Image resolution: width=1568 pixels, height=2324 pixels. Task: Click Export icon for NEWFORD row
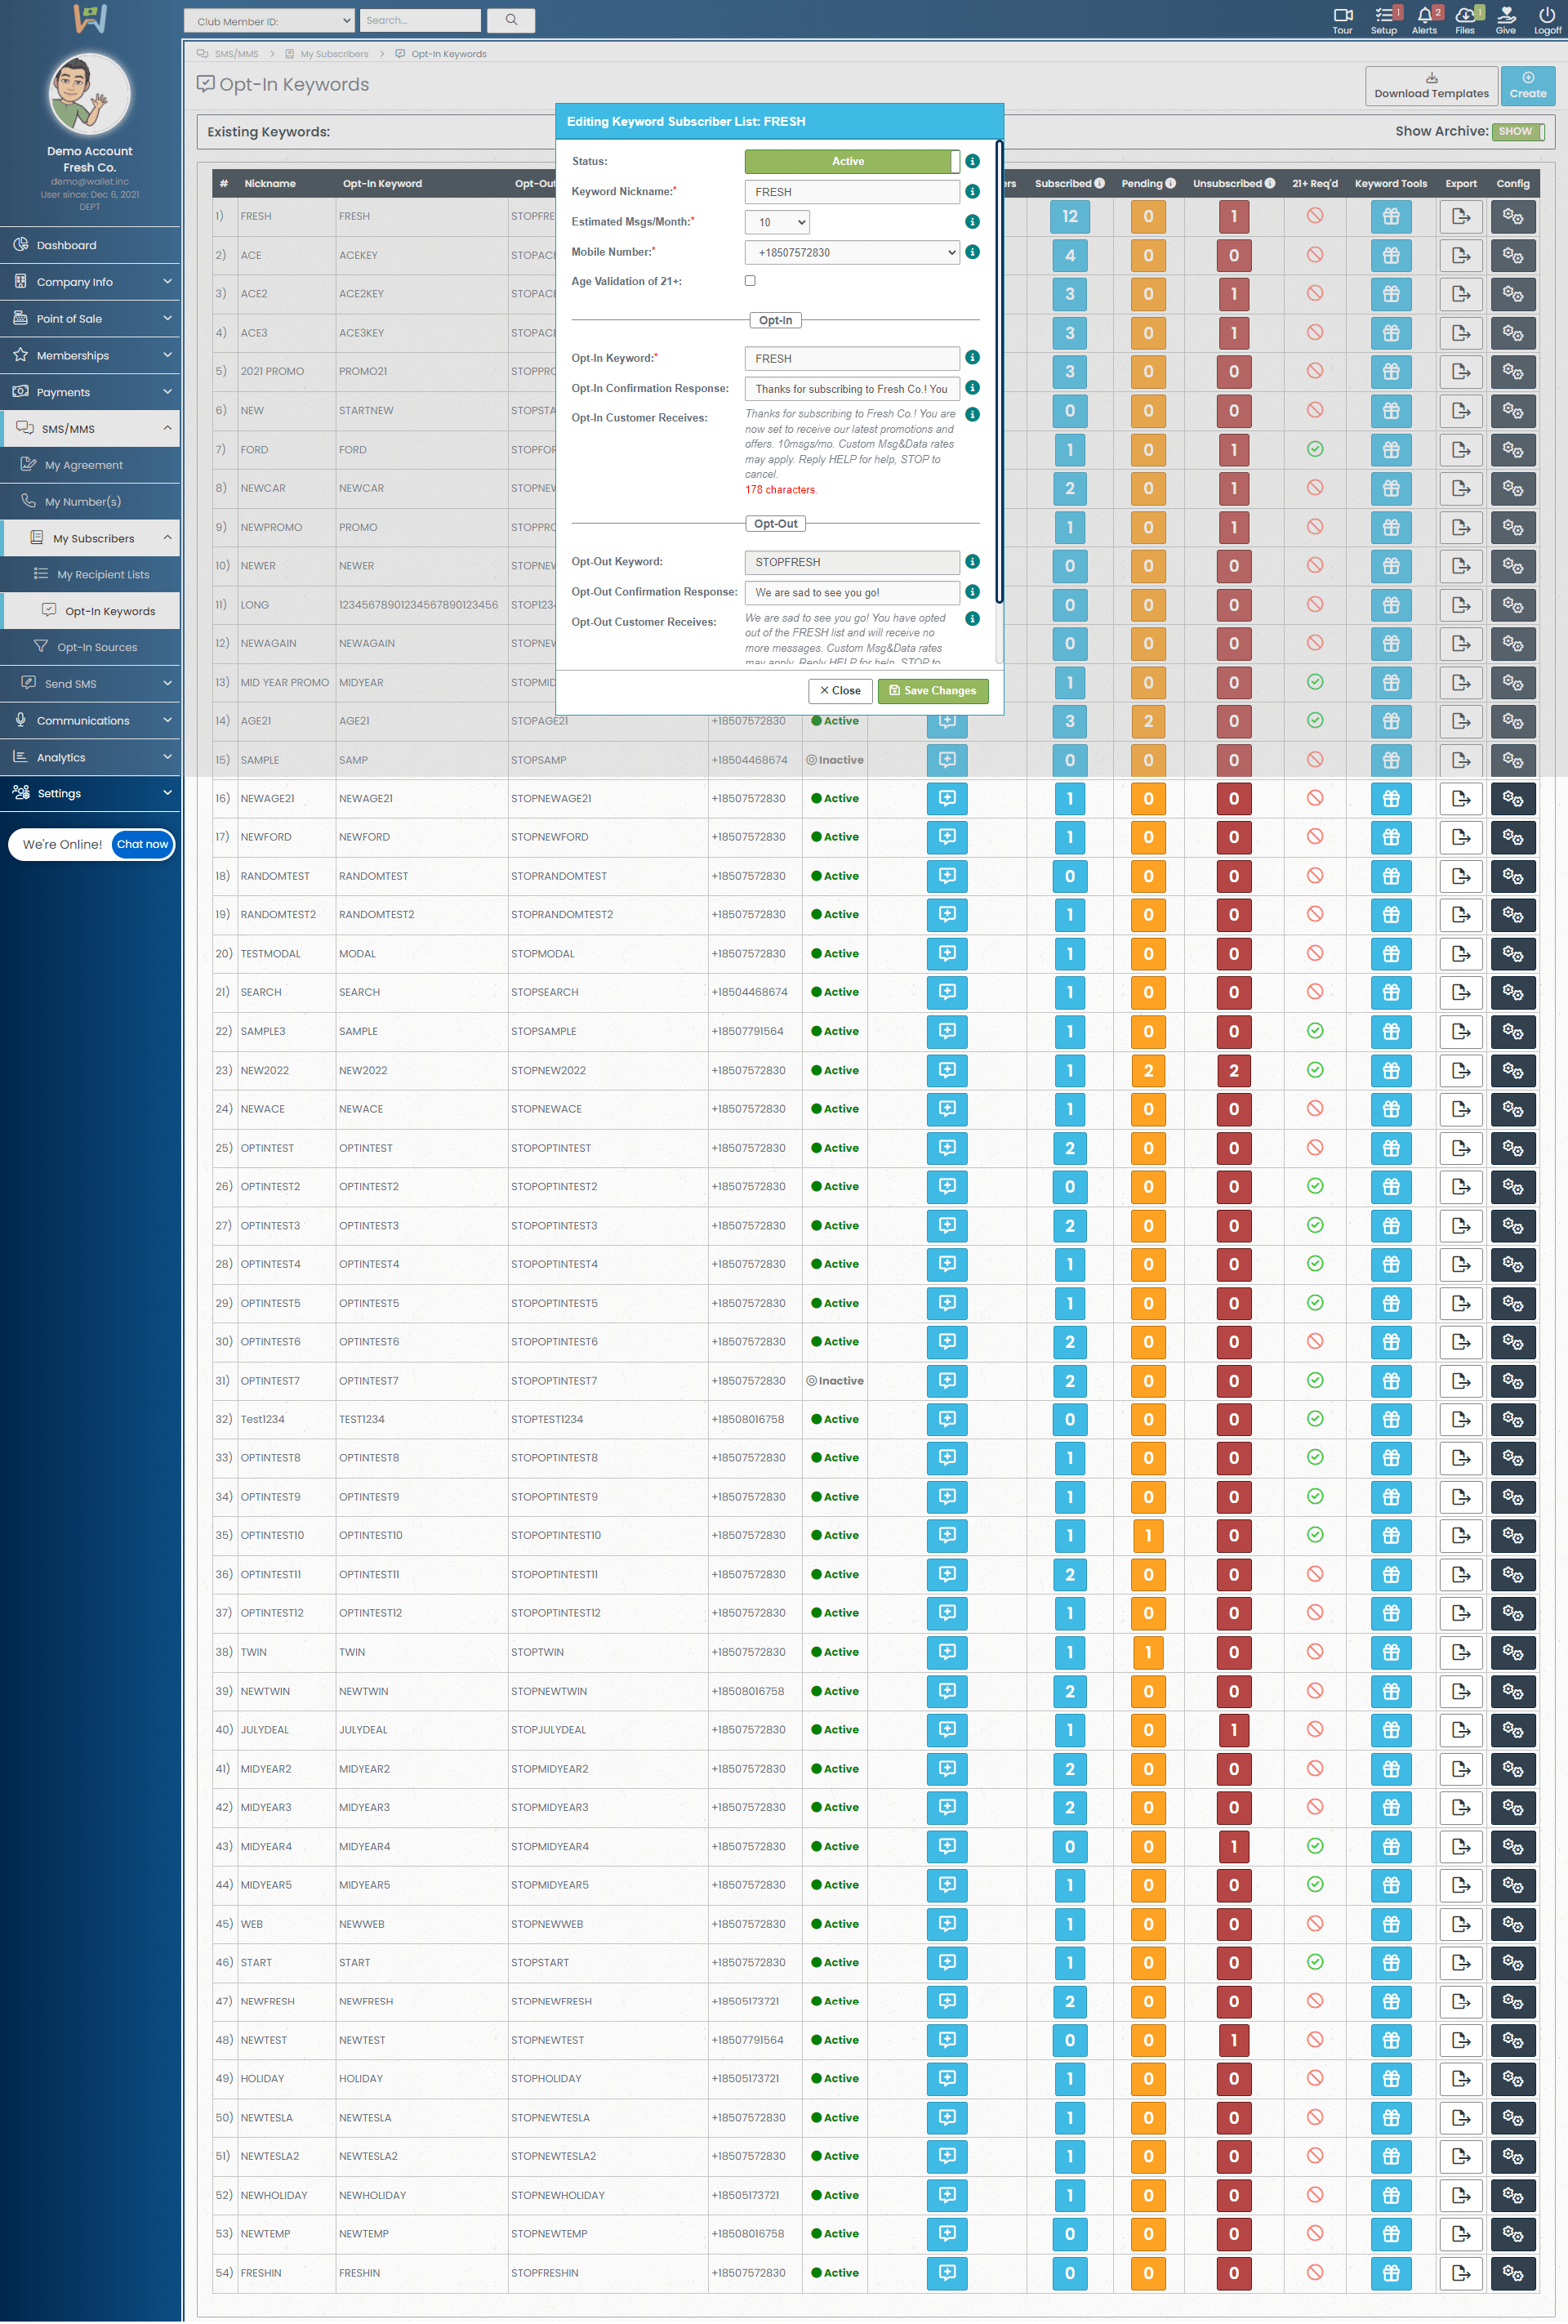click(x=1460, y=837)
